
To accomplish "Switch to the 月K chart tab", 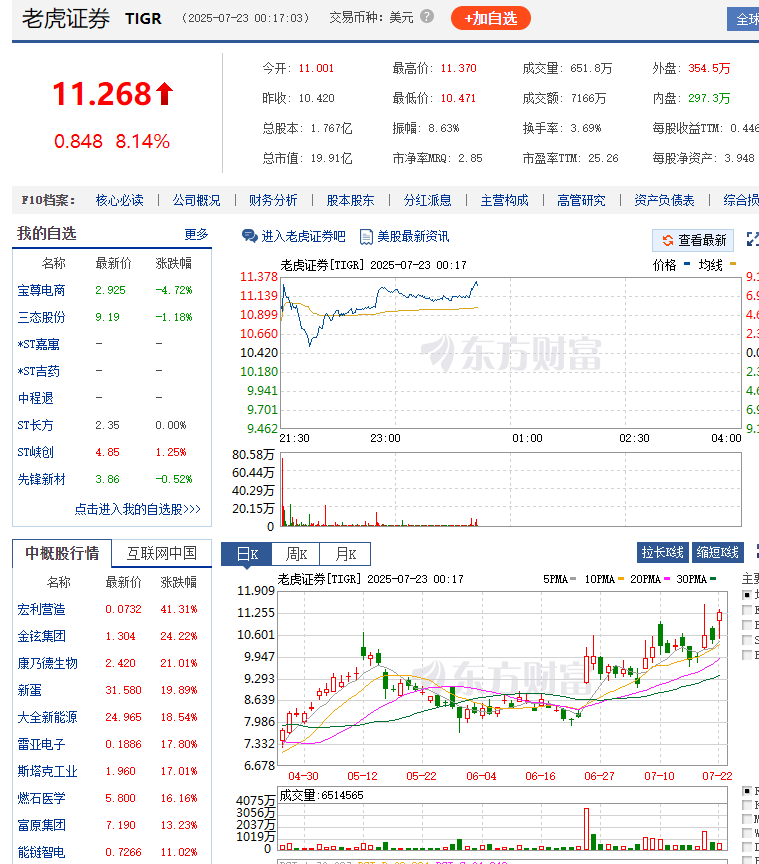I will click(345, 554).
